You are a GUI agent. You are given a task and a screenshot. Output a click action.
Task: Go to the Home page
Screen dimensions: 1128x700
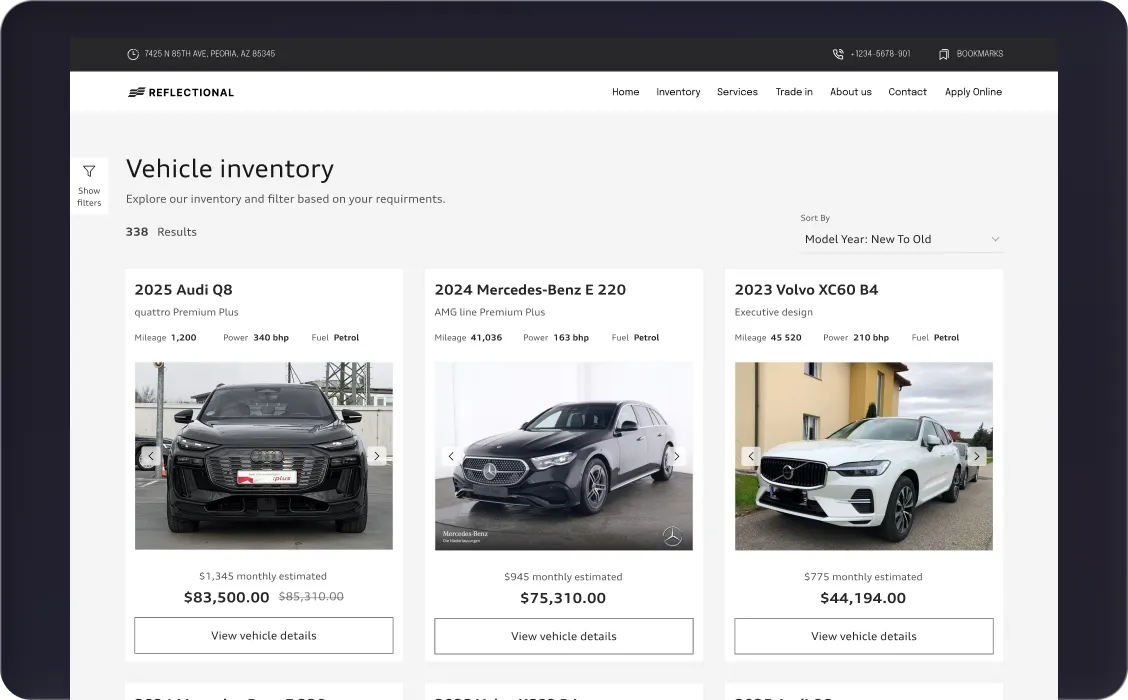coord(625,92)
